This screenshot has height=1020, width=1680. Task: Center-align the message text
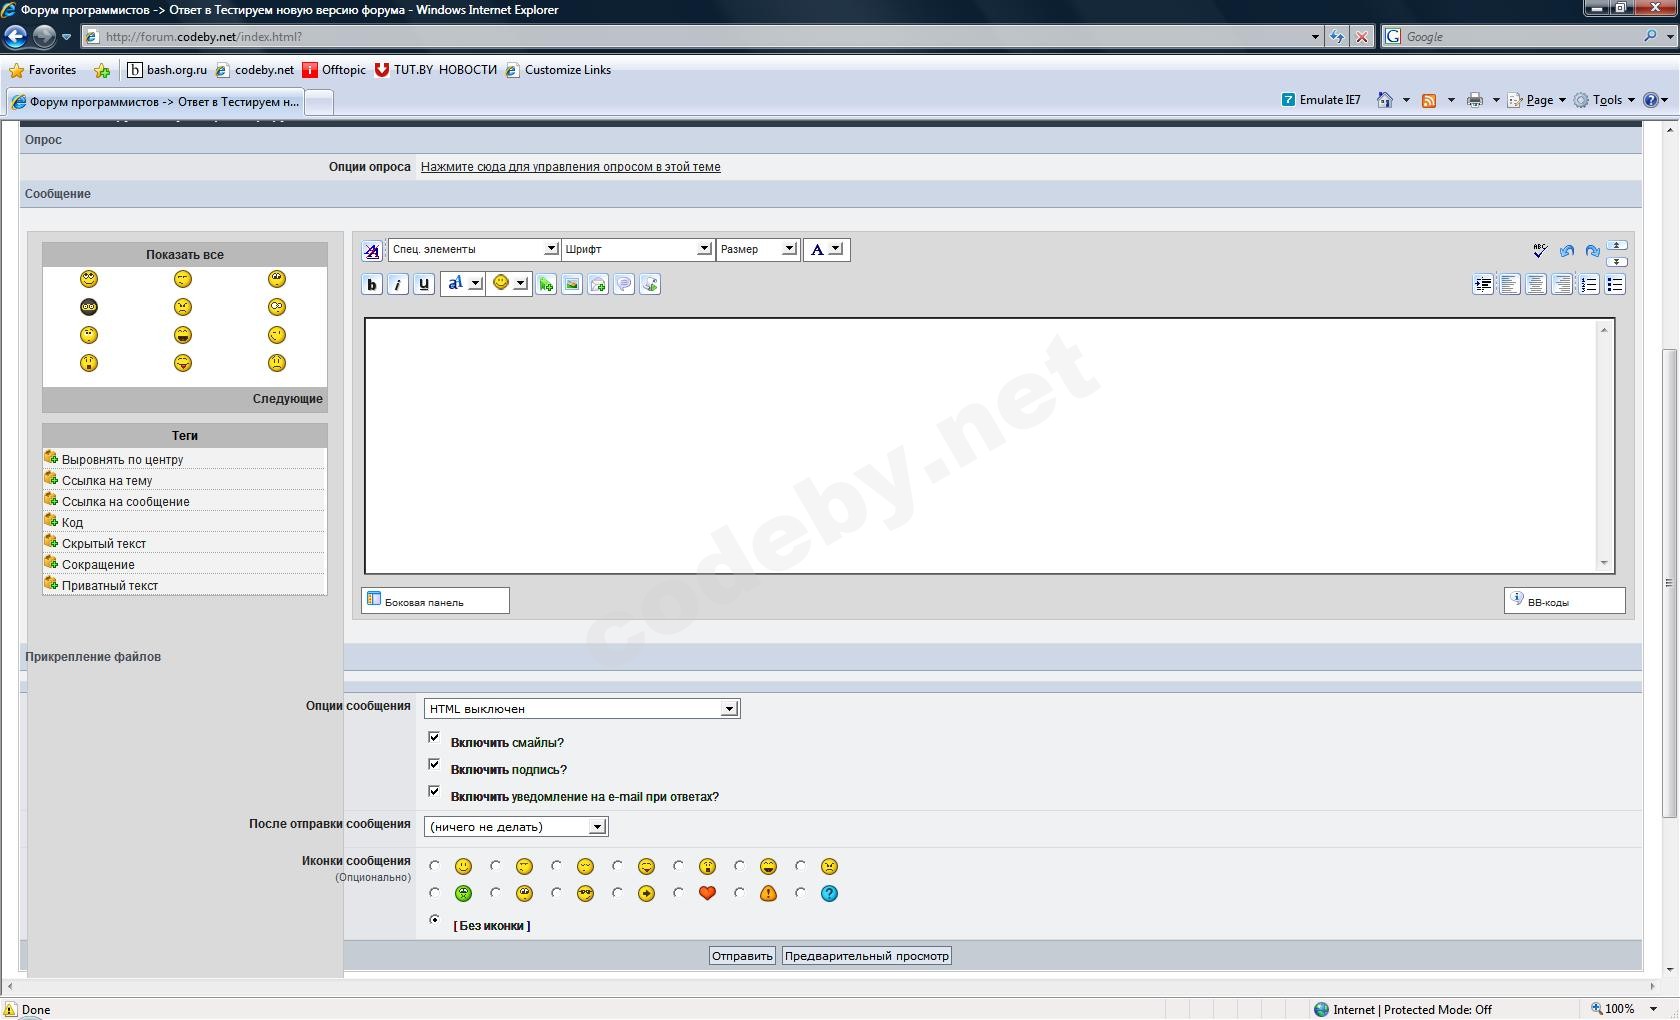tap(1535, 285)
